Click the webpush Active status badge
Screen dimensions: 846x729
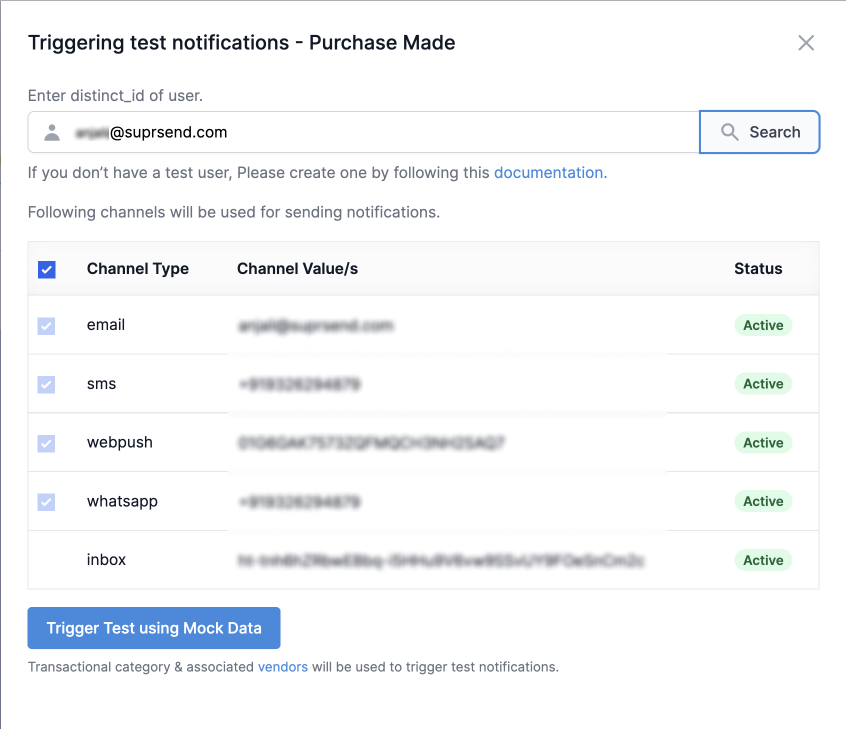[763, 442]
